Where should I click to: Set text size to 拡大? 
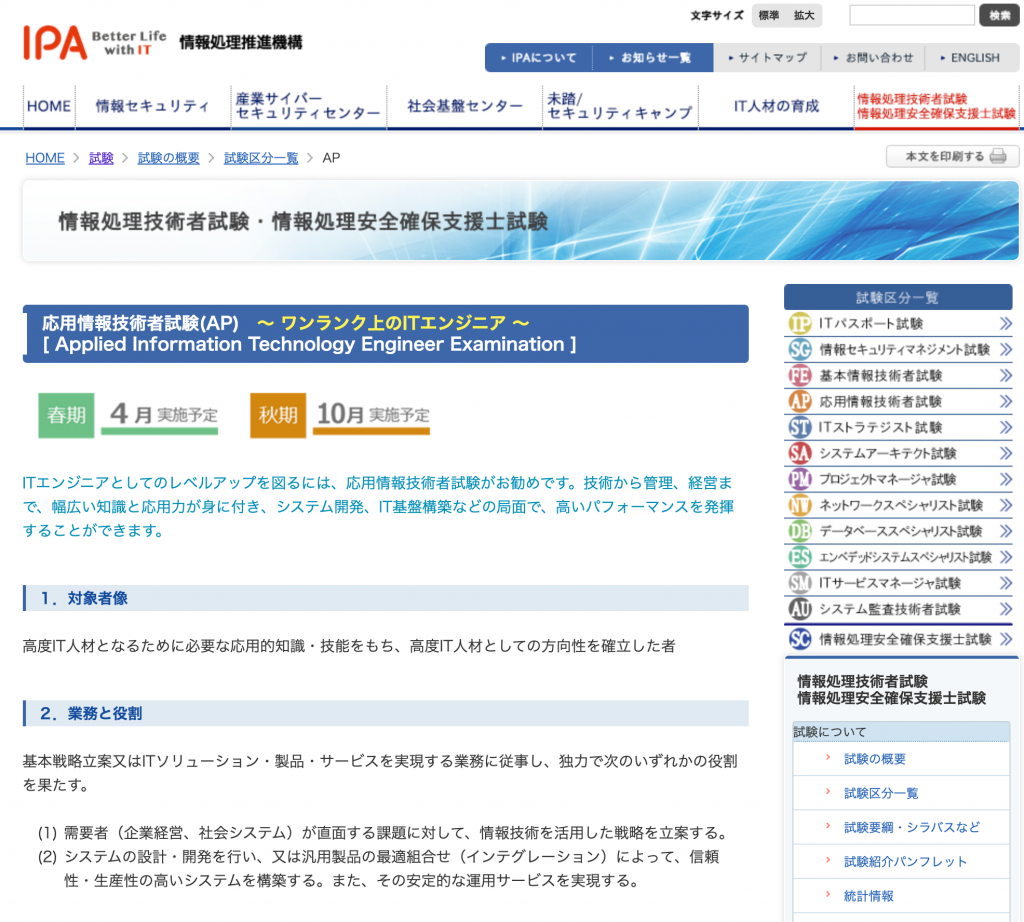pyautogui.click(x=804, y=15)
